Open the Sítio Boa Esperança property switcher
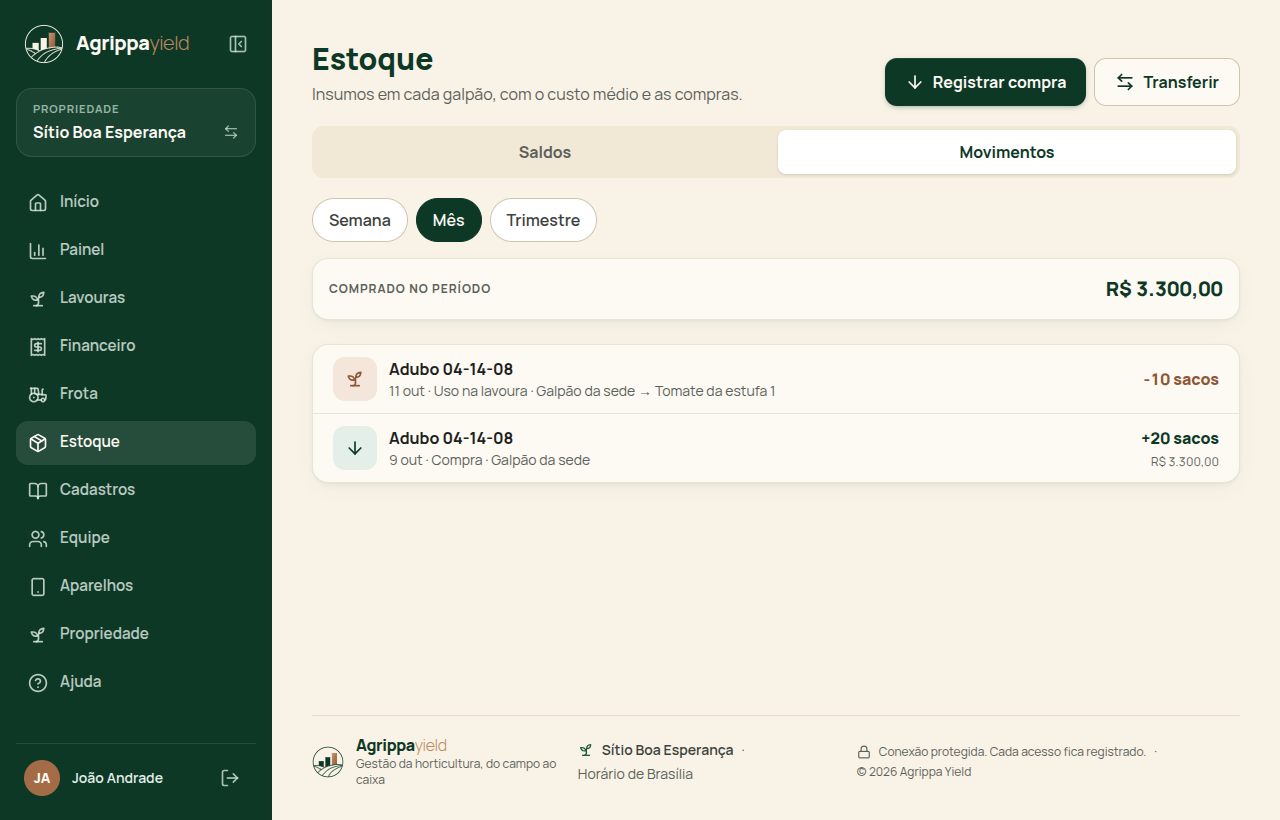The image size is (1280, 820). click(x=136, y=123)
